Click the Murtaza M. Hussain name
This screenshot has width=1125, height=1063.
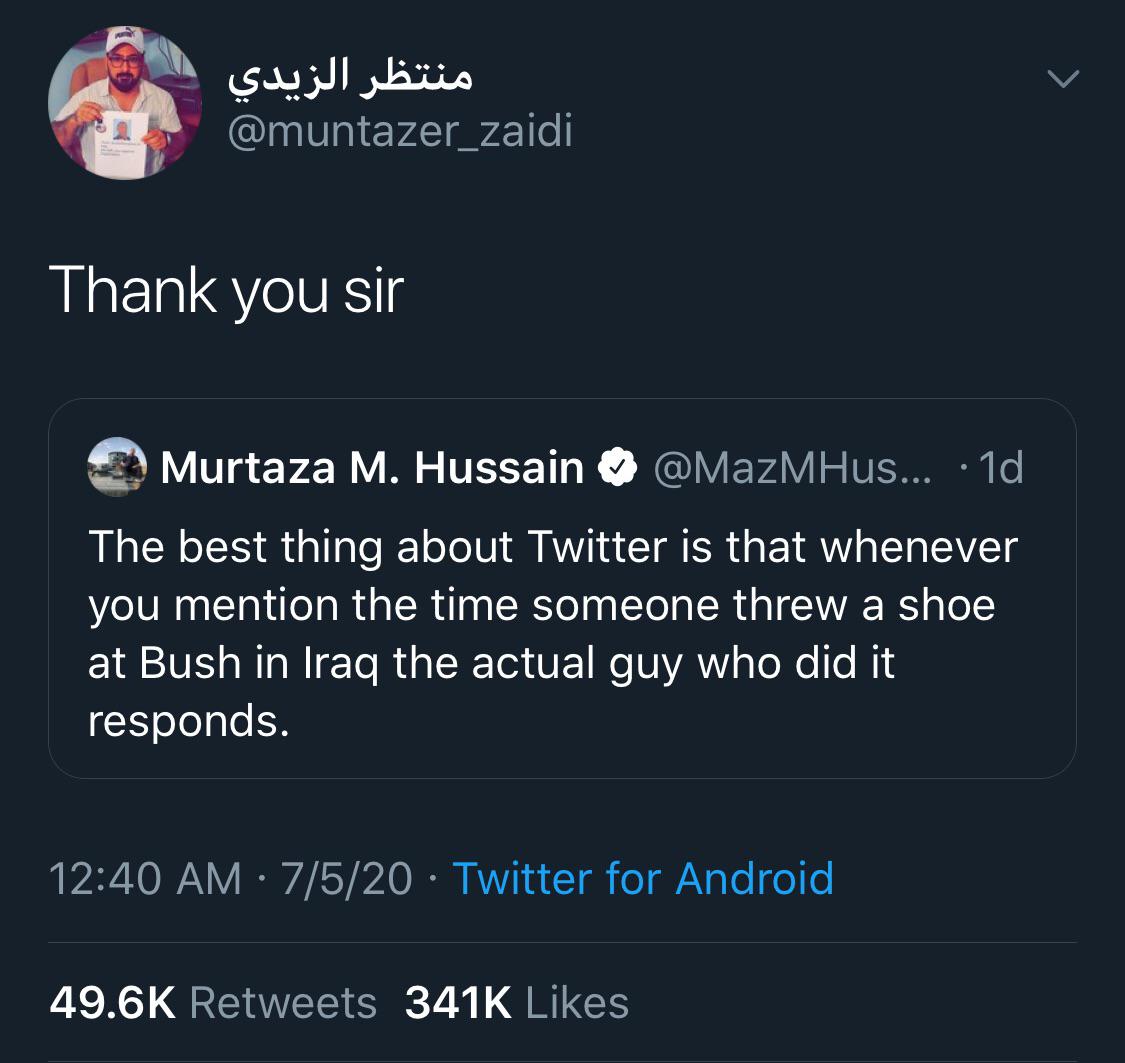372,467
